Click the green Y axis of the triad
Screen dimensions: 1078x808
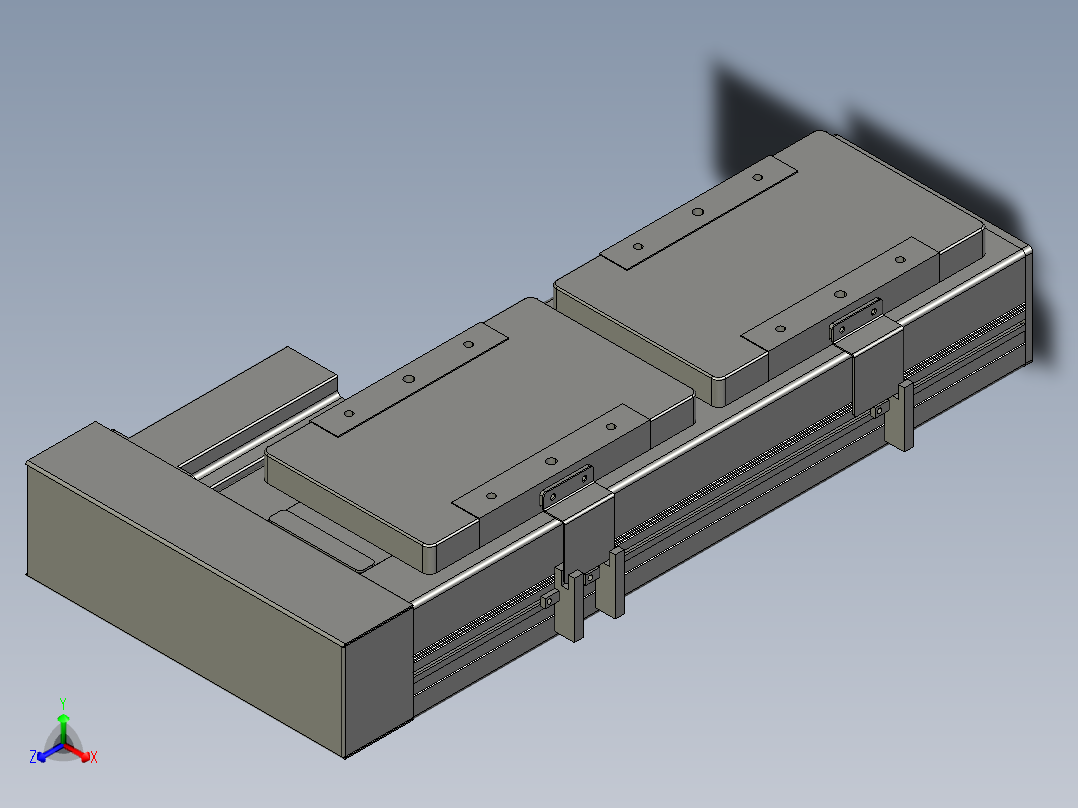pos(63,726)
